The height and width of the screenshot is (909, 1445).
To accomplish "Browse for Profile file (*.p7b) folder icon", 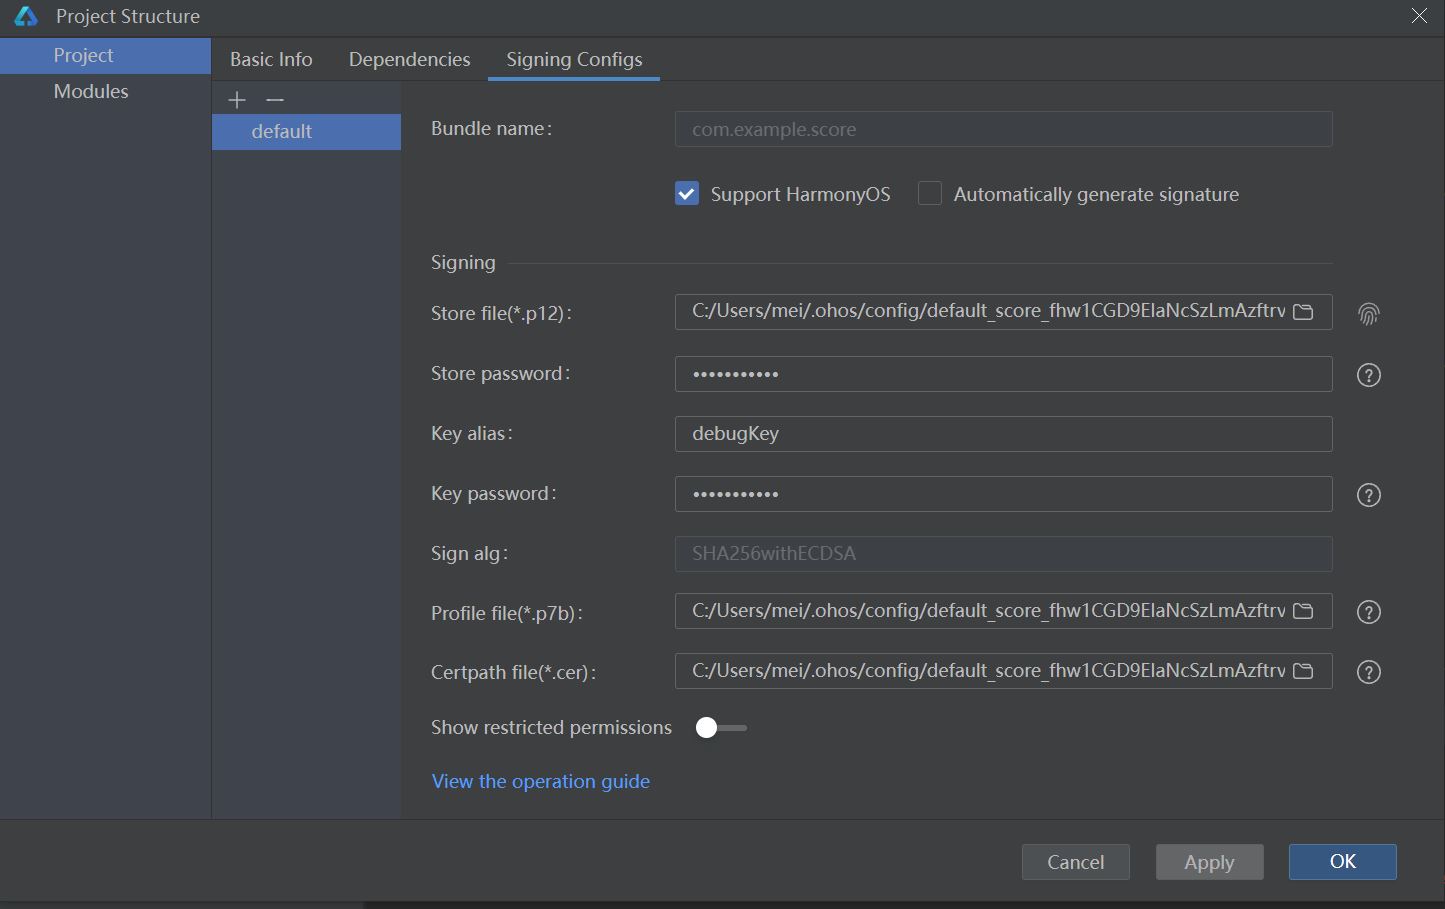I will (1303, 610).
